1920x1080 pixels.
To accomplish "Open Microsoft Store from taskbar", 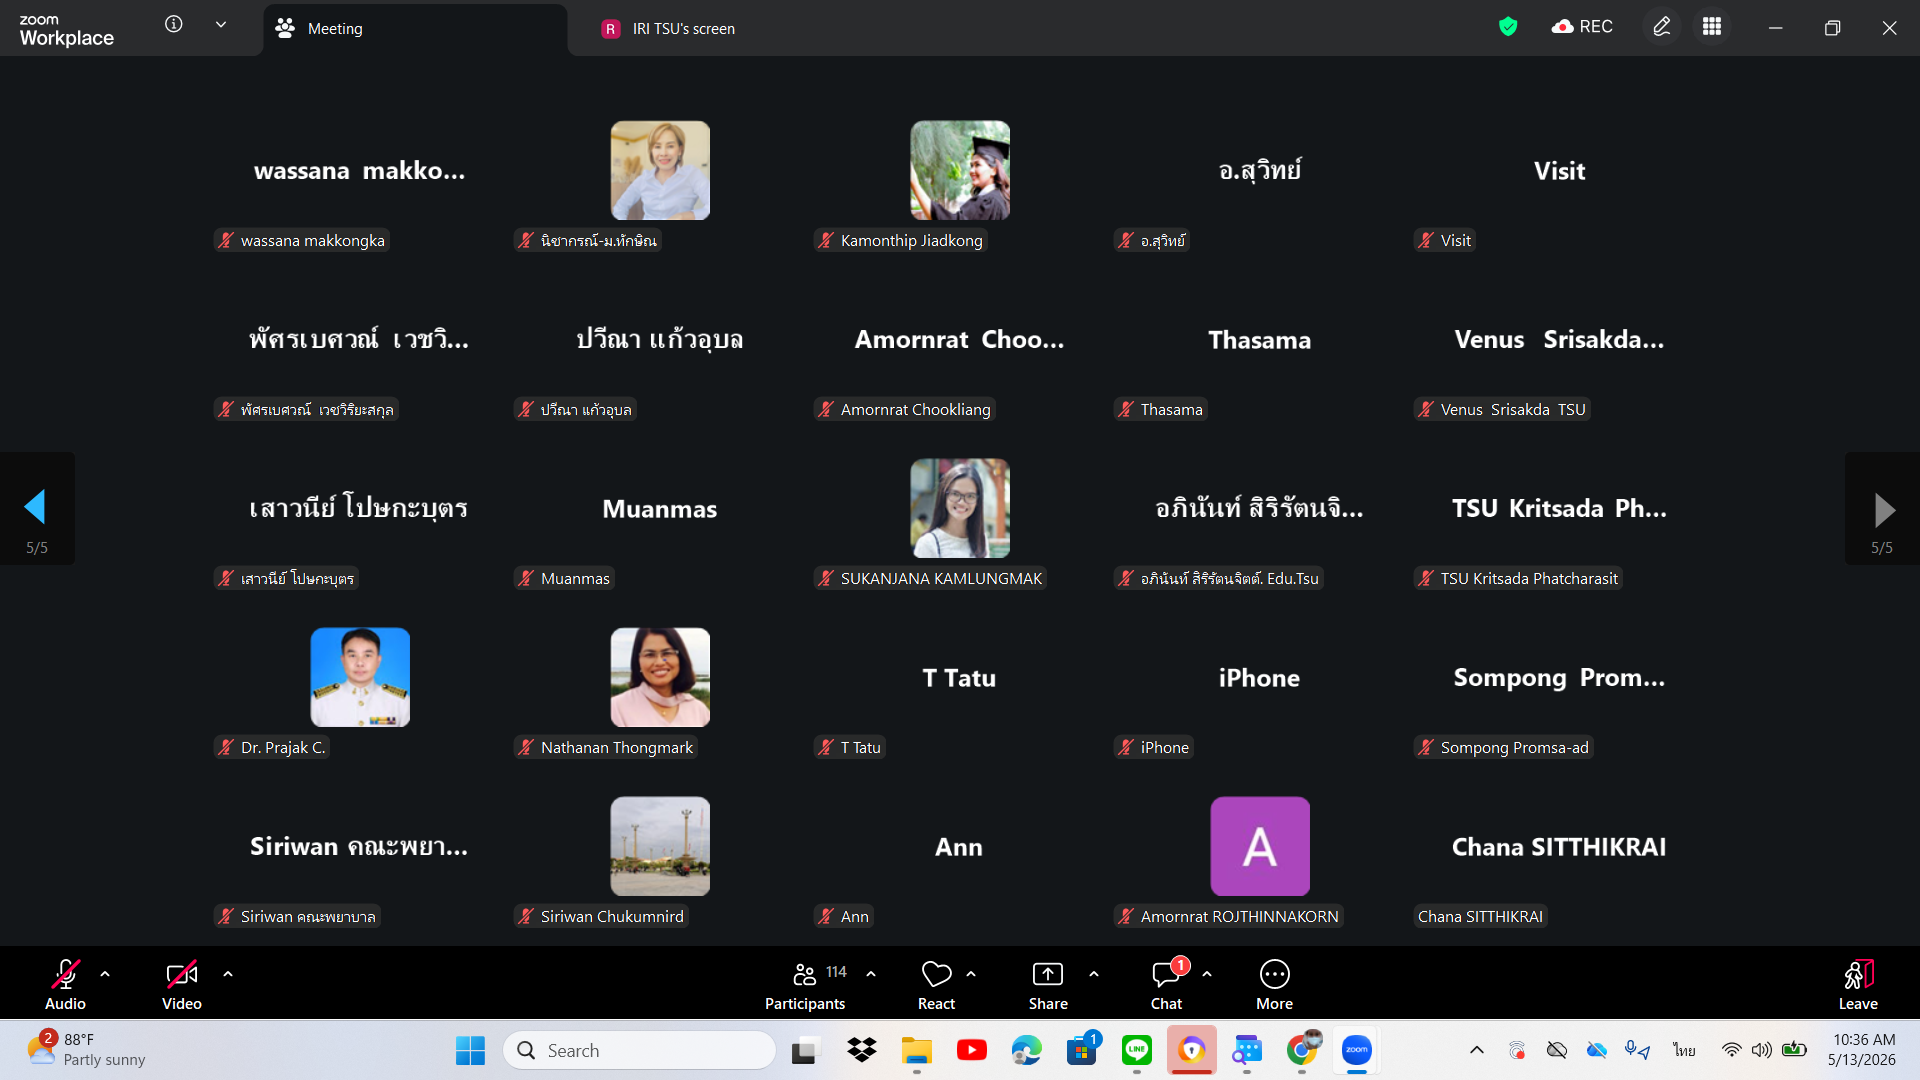I will coord(1081,1050).
